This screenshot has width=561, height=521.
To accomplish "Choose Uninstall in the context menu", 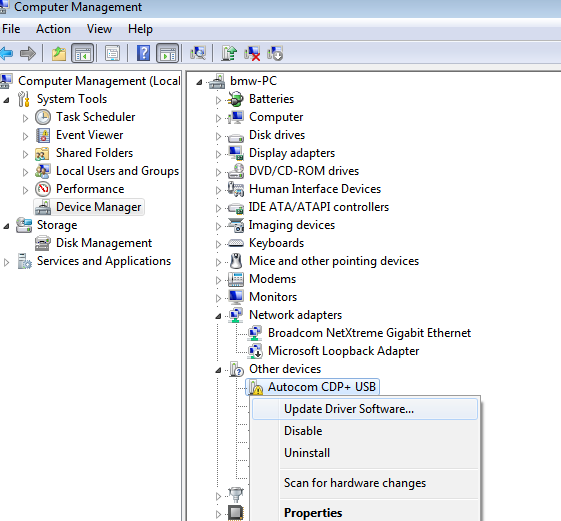I will click(365, 453).
